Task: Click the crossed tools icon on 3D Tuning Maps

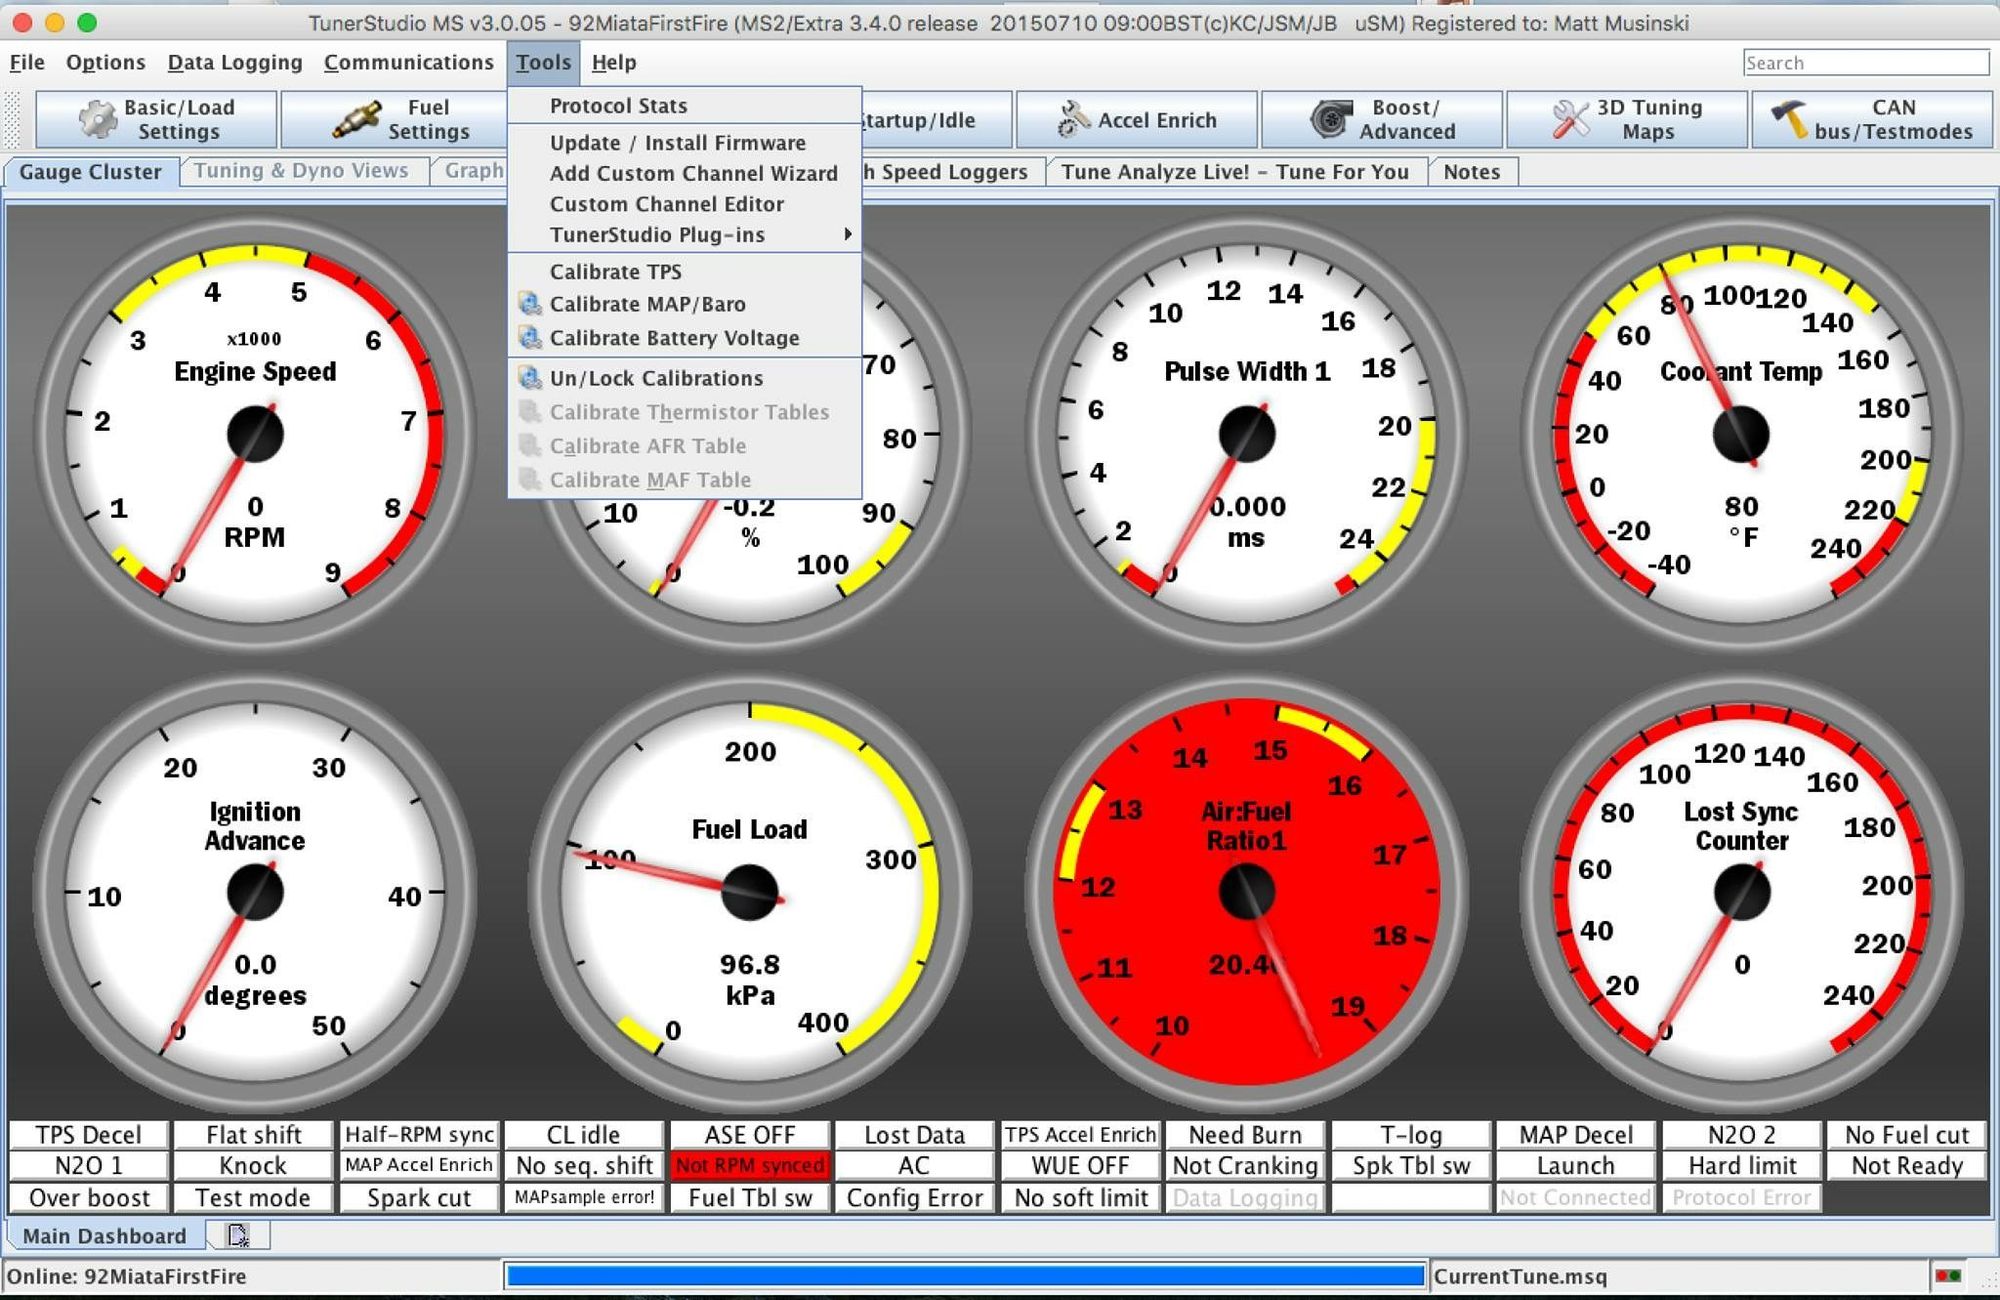Action: (1570, 120)
